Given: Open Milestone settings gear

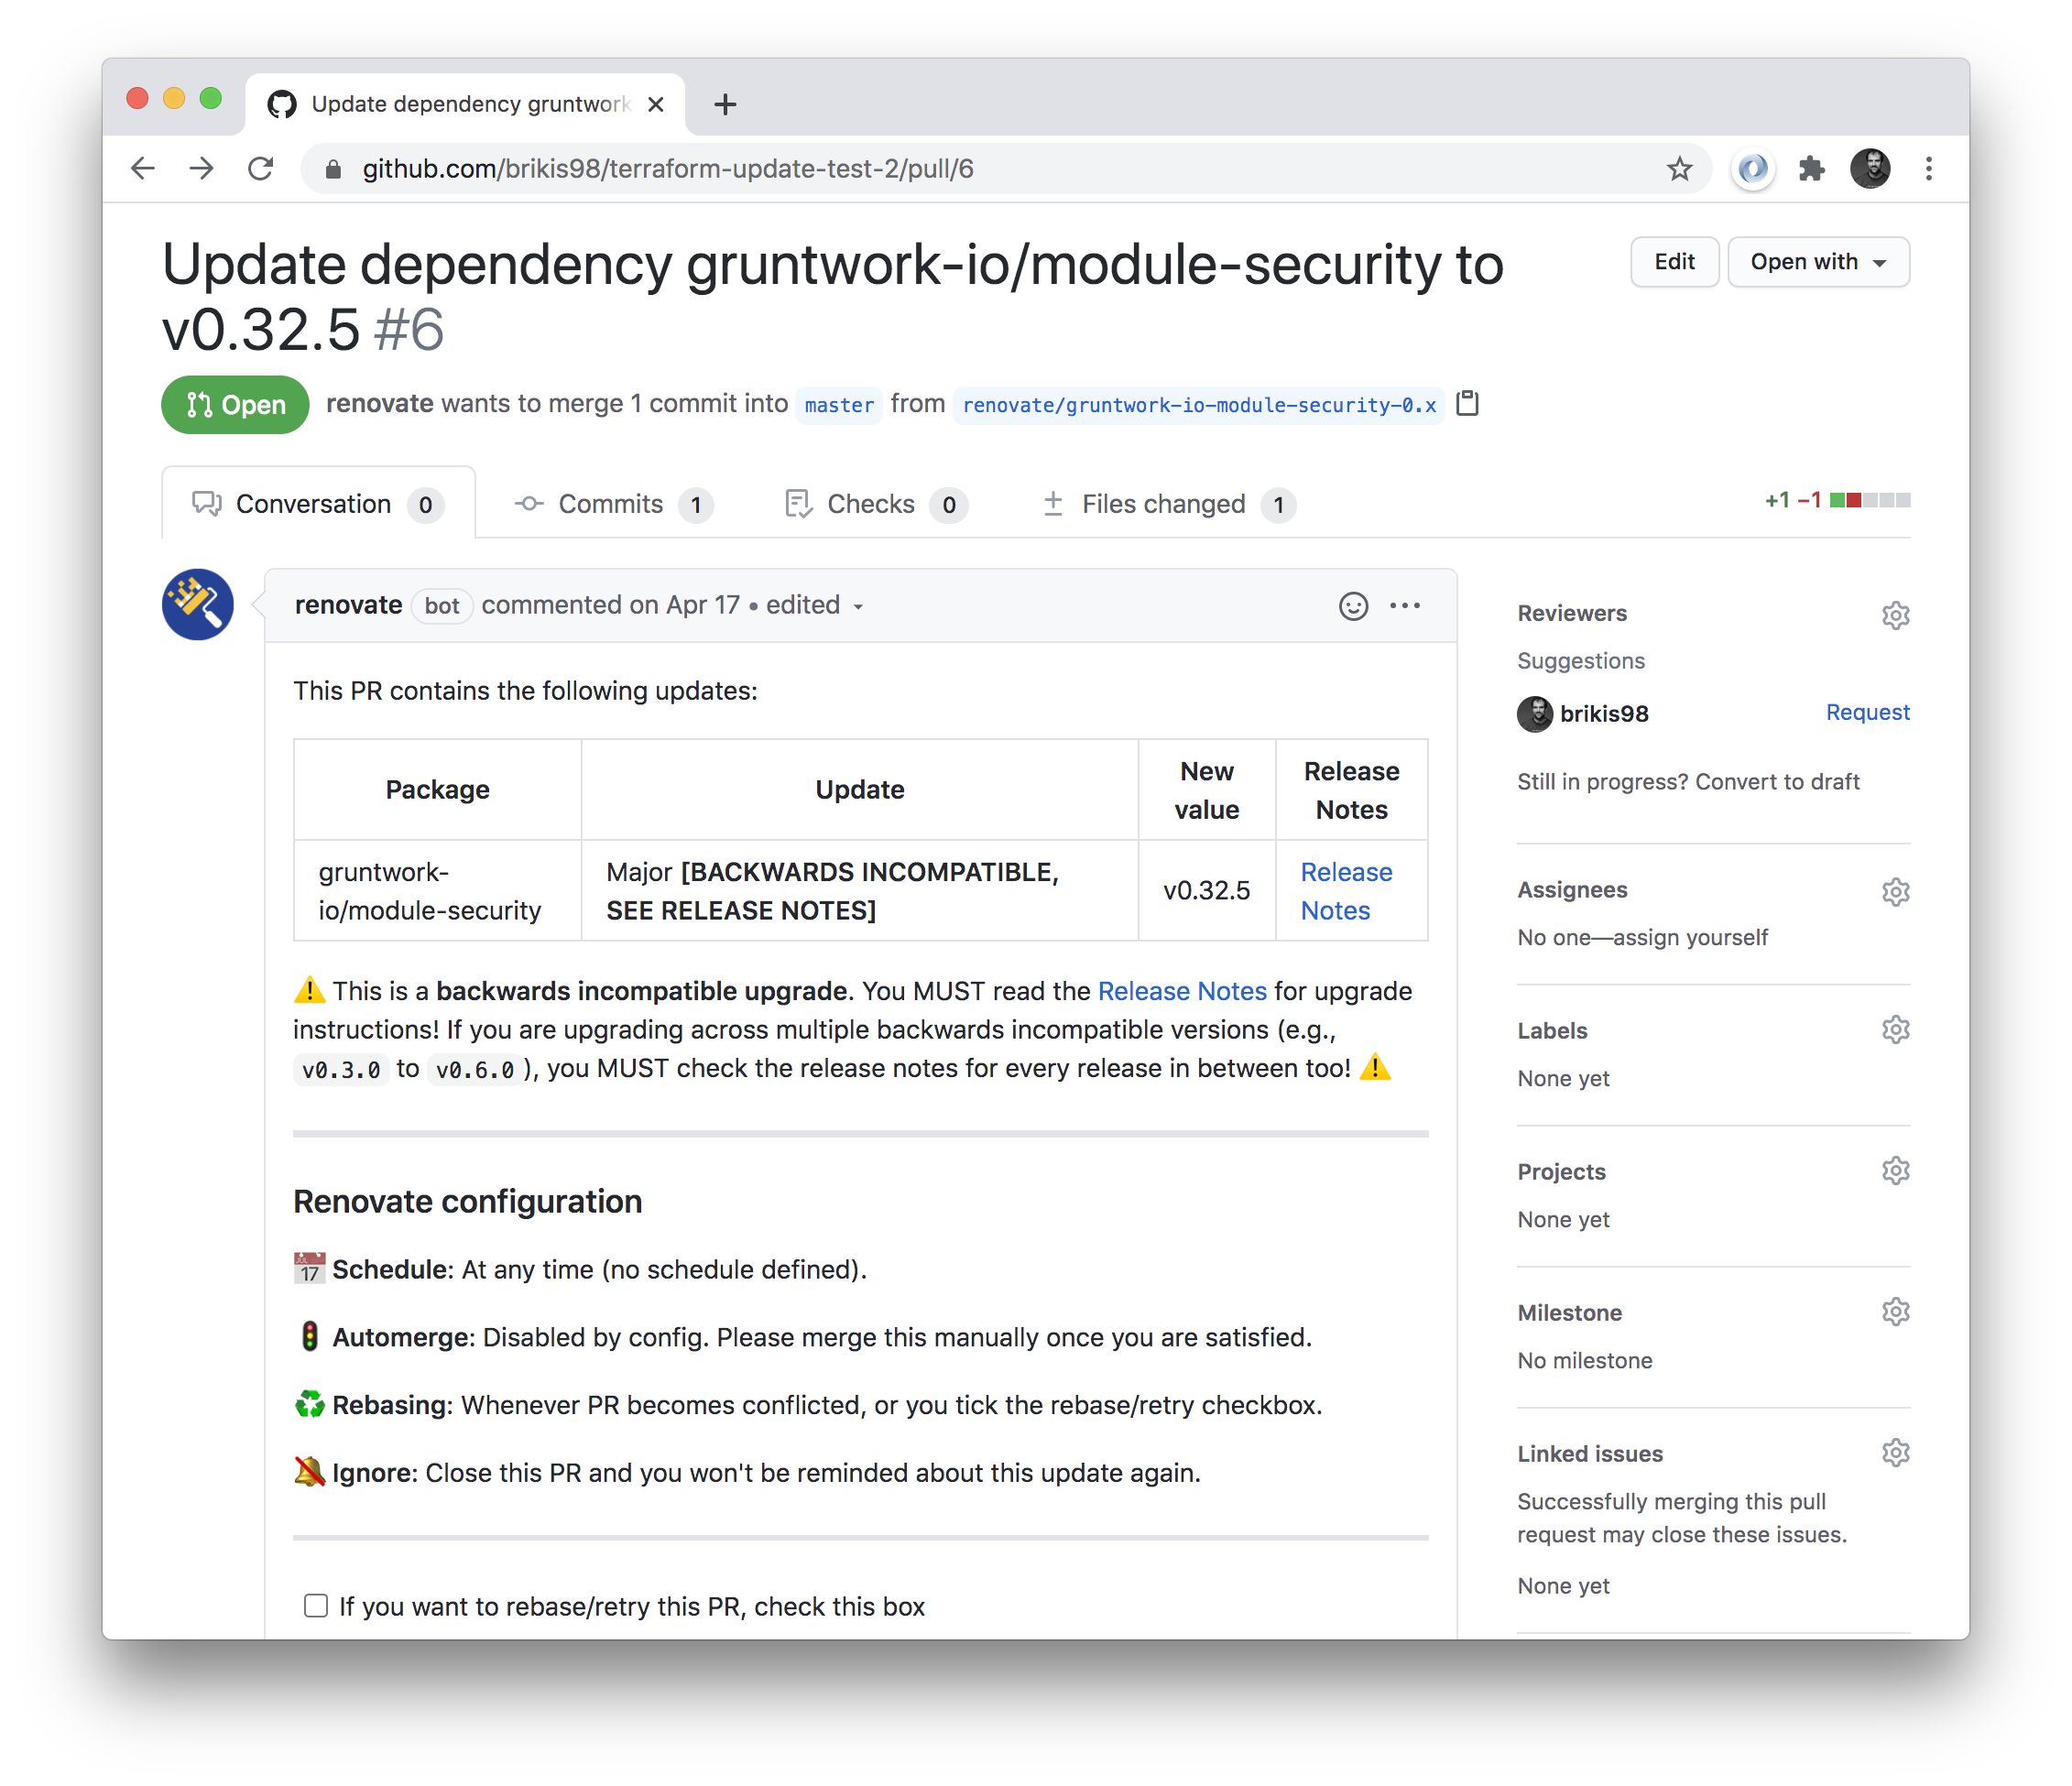Looking at the screenshot, I should click(x=1896, y=1311).
